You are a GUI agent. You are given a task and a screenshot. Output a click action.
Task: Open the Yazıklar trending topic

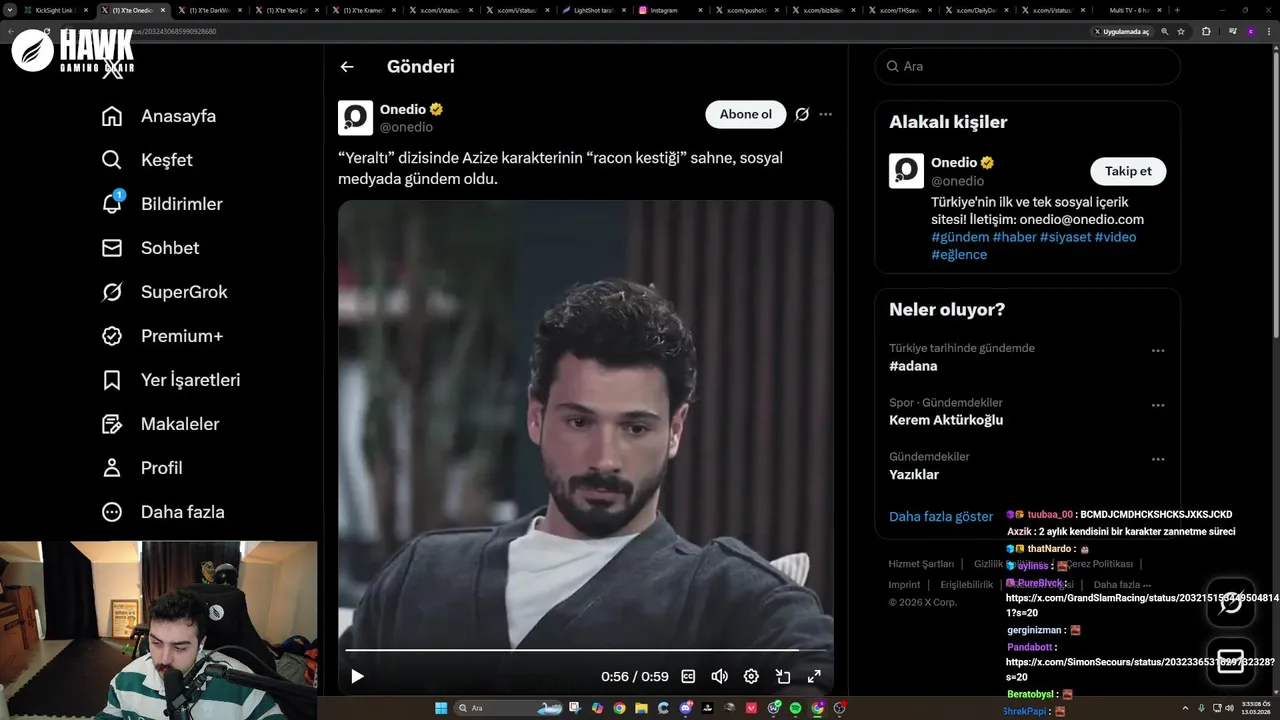pyautogui.click(x=914, y=474)
